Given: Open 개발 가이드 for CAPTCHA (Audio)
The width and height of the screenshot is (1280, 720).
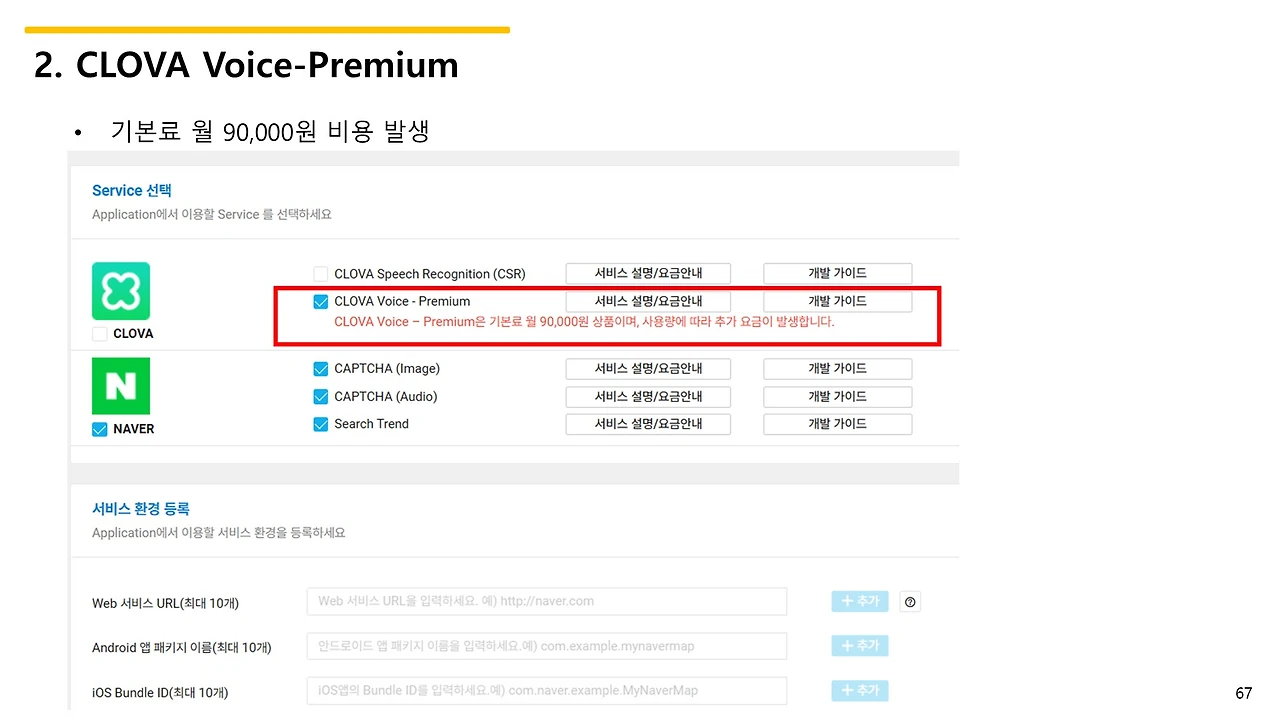Looking at the screenshot, I should (838, 396).
